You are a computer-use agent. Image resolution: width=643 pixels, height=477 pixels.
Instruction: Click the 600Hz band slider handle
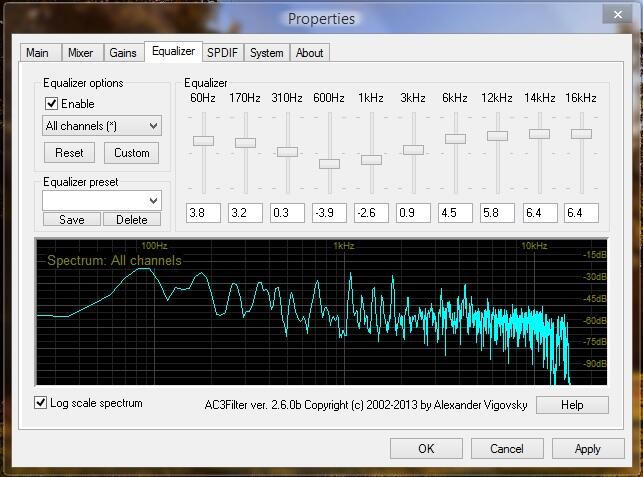coord(329,163)
